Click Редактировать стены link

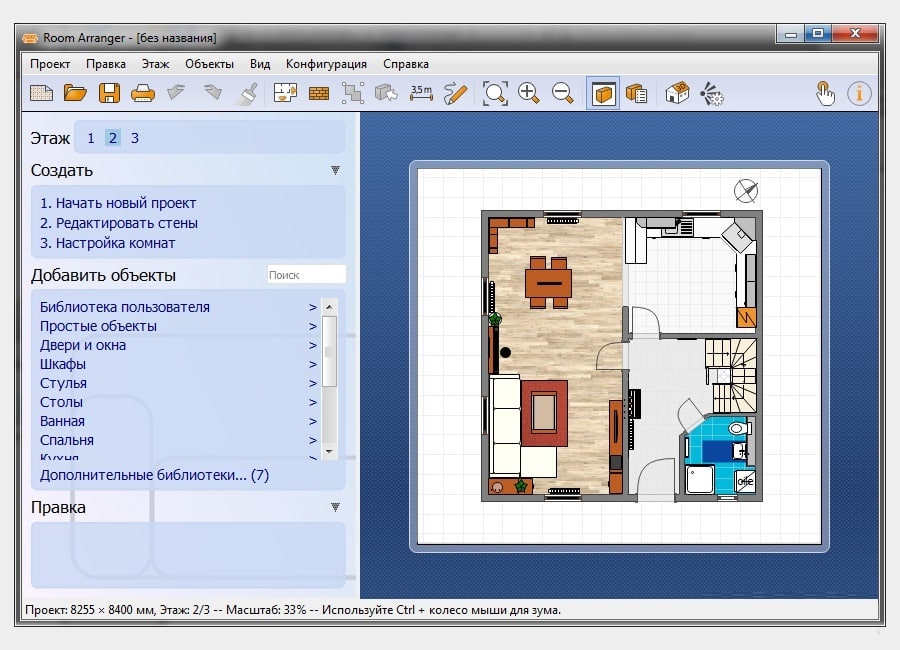coord(119,223)
